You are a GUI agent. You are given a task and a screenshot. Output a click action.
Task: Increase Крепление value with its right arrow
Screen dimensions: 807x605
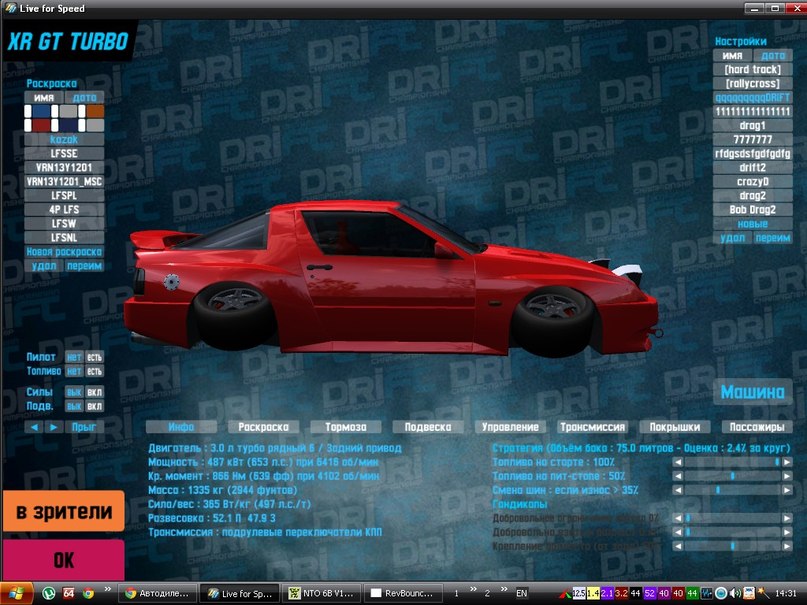(x=787, y=546)
